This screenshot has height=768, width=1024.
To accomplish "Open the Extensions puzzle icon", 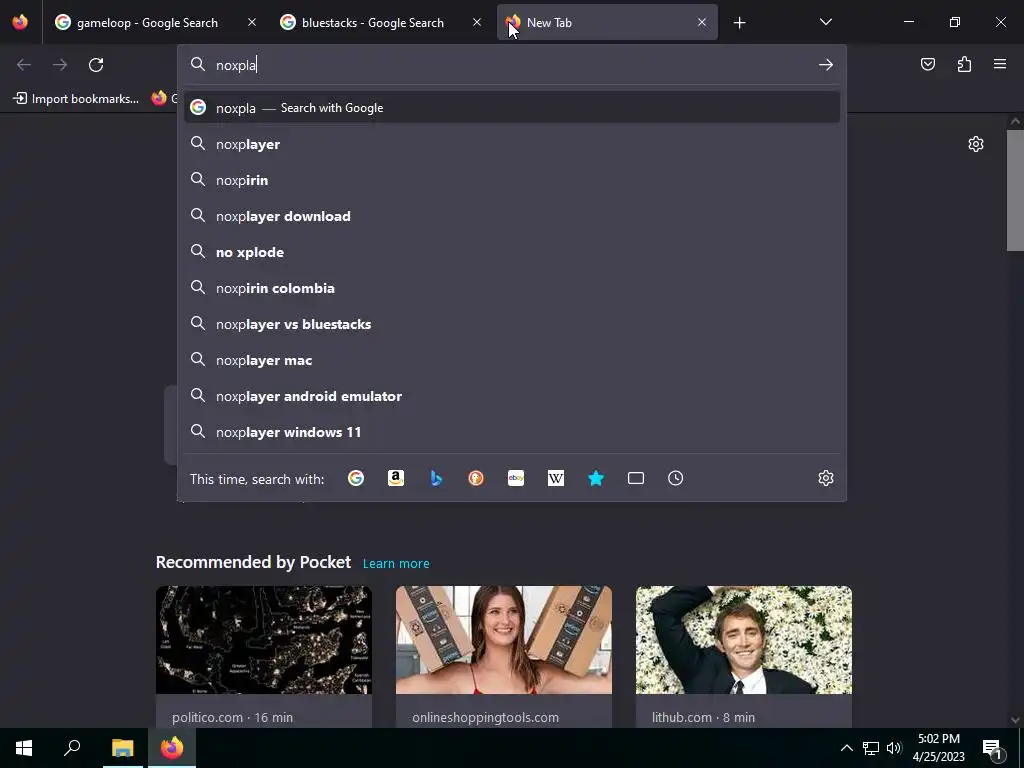I will pyautogui.click(x=964, y=64).
